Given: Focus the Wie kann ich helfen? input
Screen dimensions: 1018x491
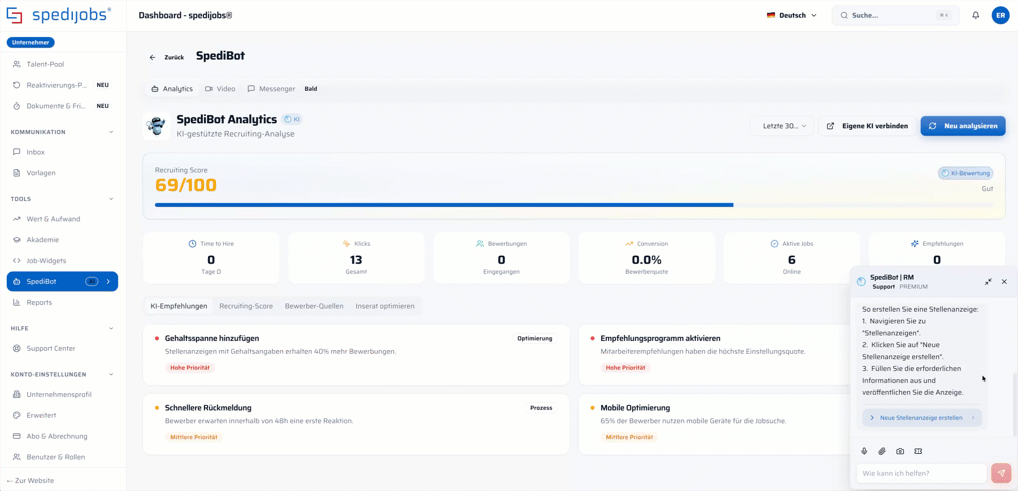Looking at the screenshot, I should coord(921,473).
